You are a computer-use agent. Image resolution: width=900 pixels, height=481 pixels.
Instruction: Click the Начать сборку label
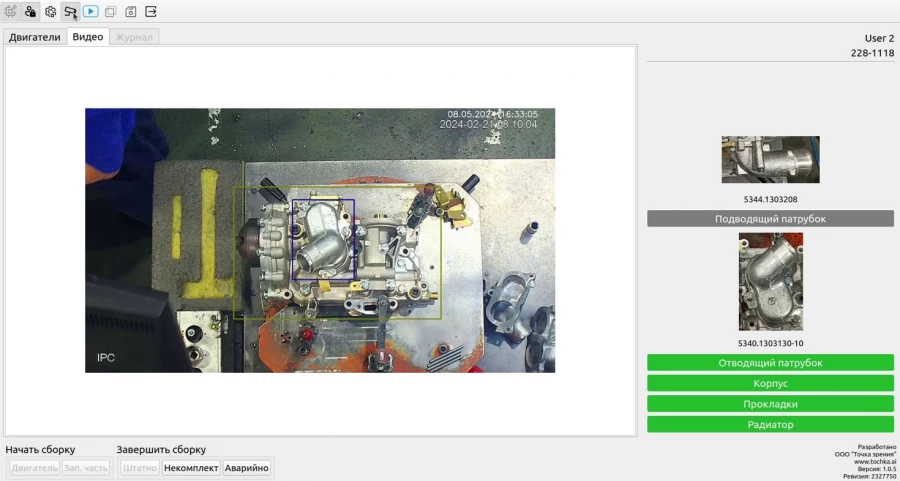pyautogui.click(x=40, y=449)
